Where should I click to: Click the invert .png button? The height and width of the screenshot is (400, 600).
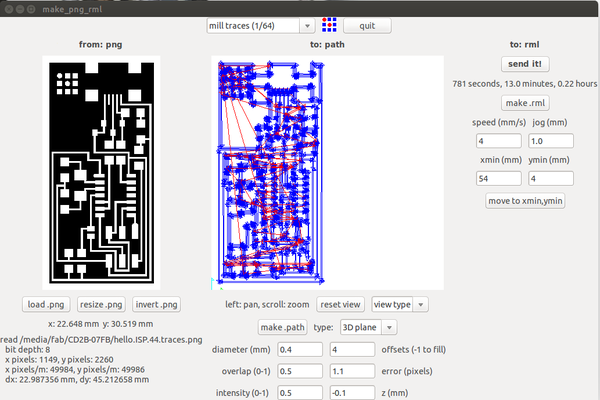click(x=156, y=304)
